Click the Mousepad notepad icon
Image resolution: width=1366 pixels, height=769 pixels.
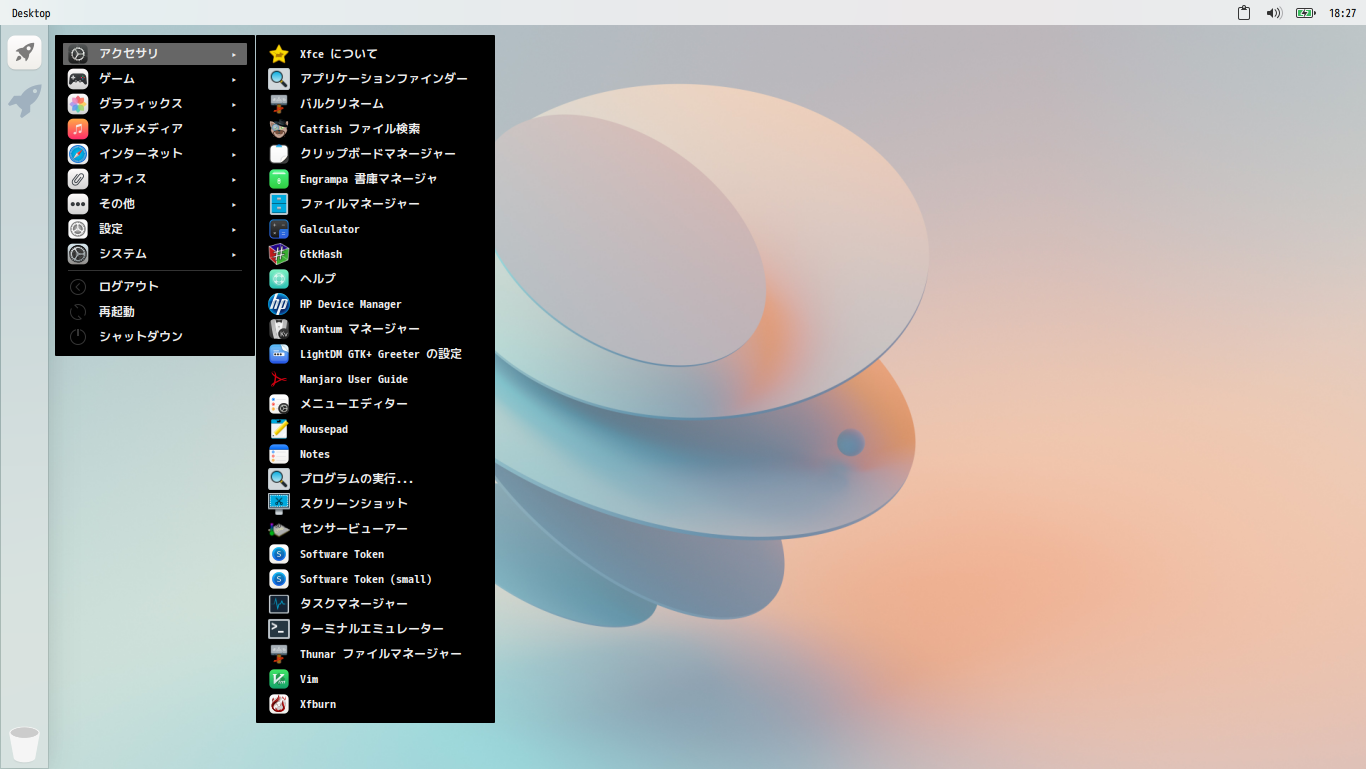(279, 429)
